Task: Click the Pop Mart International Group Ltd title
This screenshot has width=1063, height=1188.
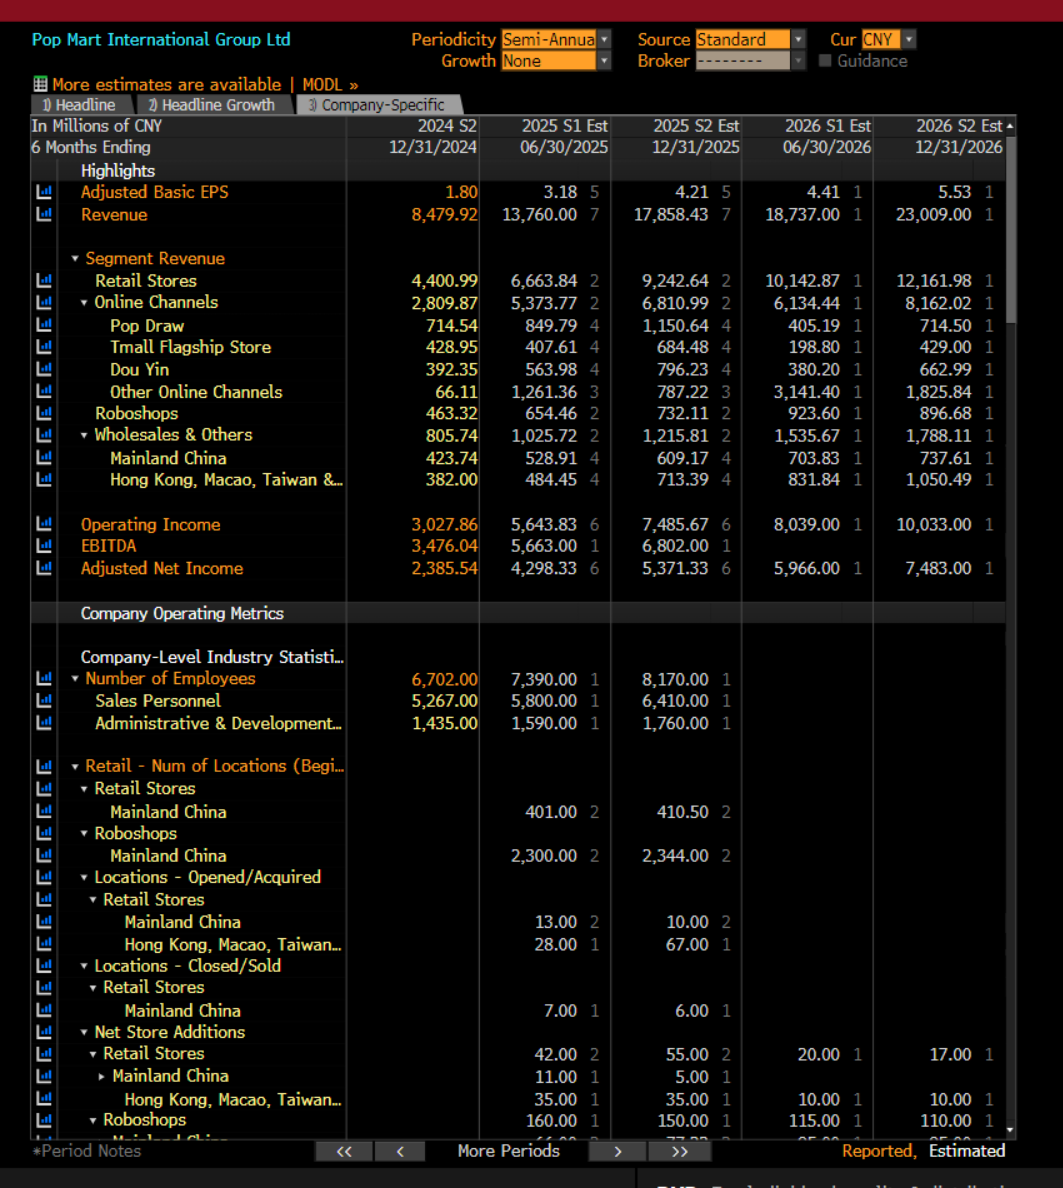Action: point(161,39)
